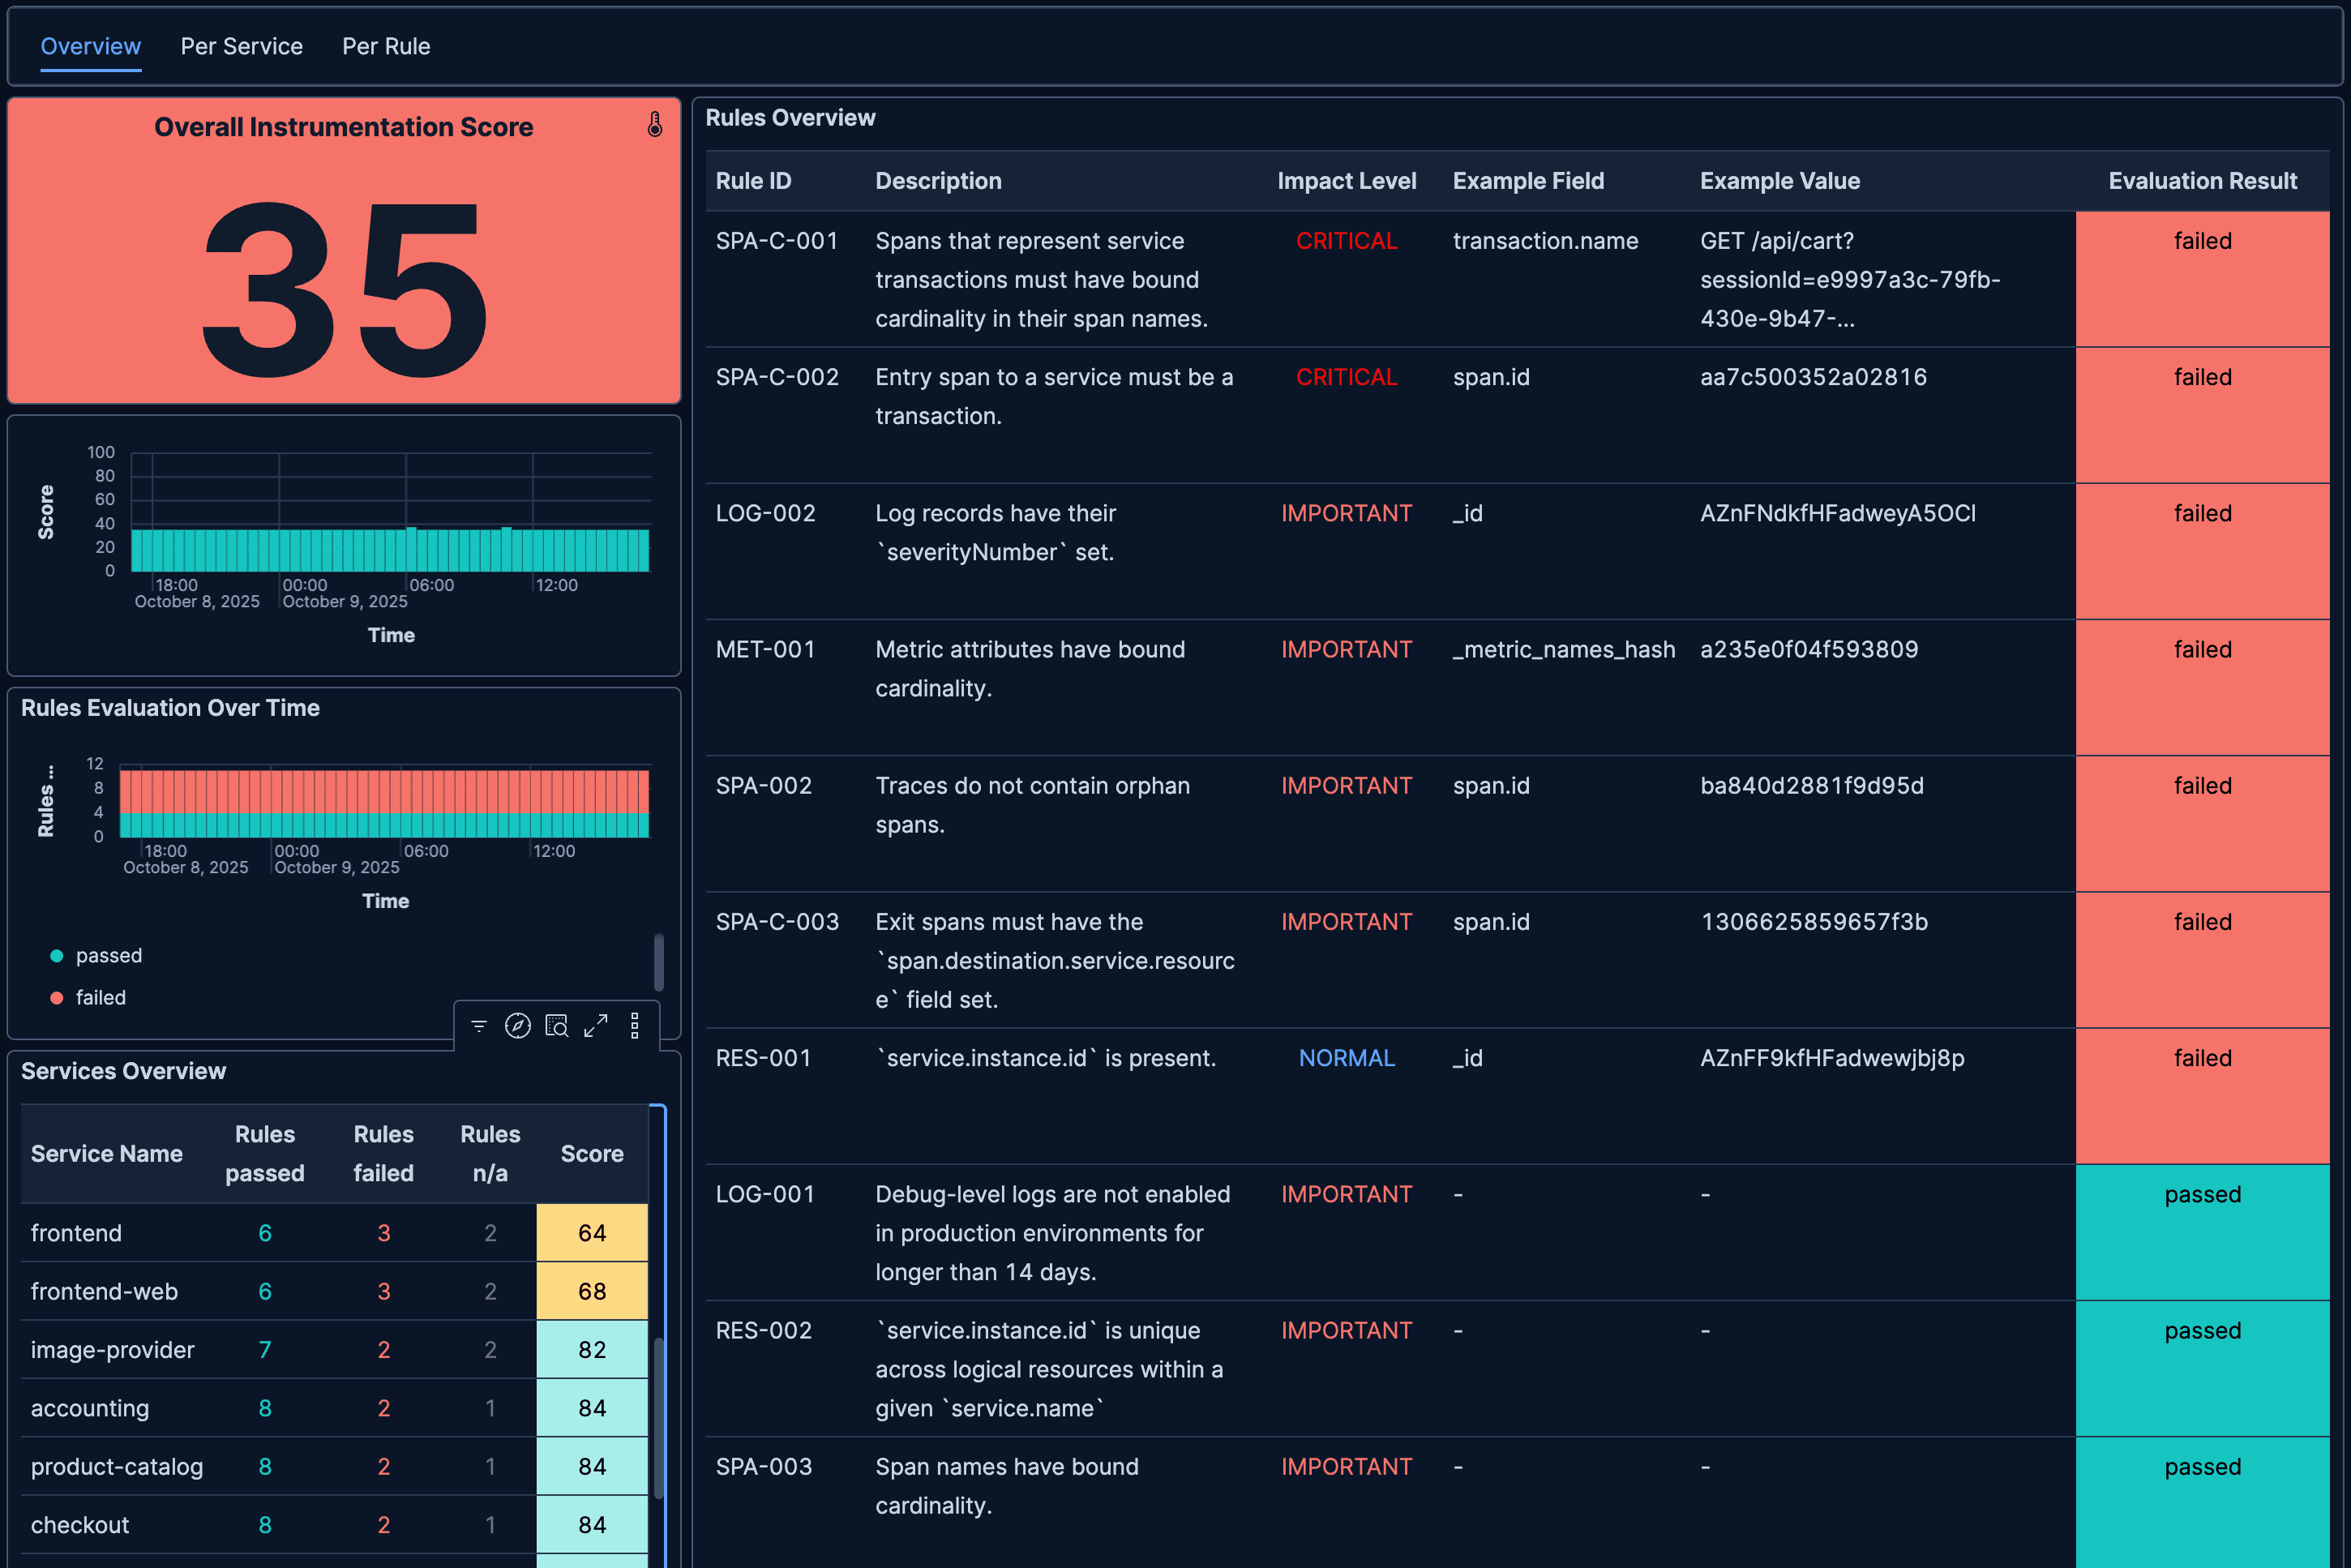Open the panel inspector magnifier icon

click(557, 1025)
